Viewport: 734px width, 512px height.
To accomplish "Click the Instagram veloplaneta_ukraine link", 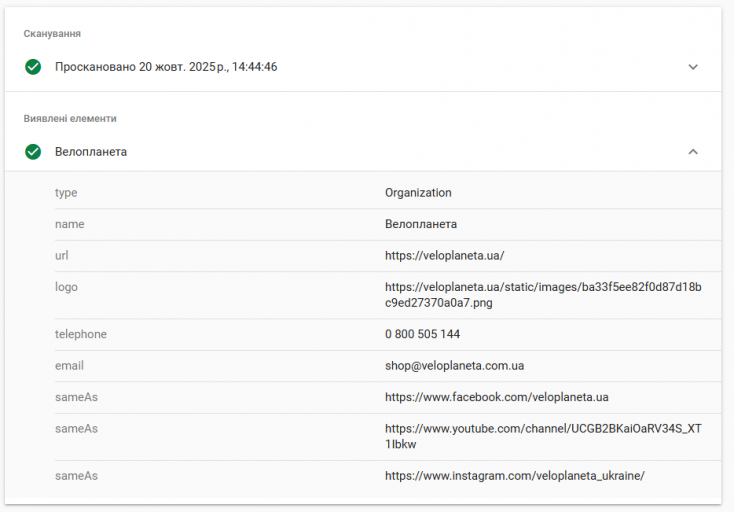I will pos(514,476).
